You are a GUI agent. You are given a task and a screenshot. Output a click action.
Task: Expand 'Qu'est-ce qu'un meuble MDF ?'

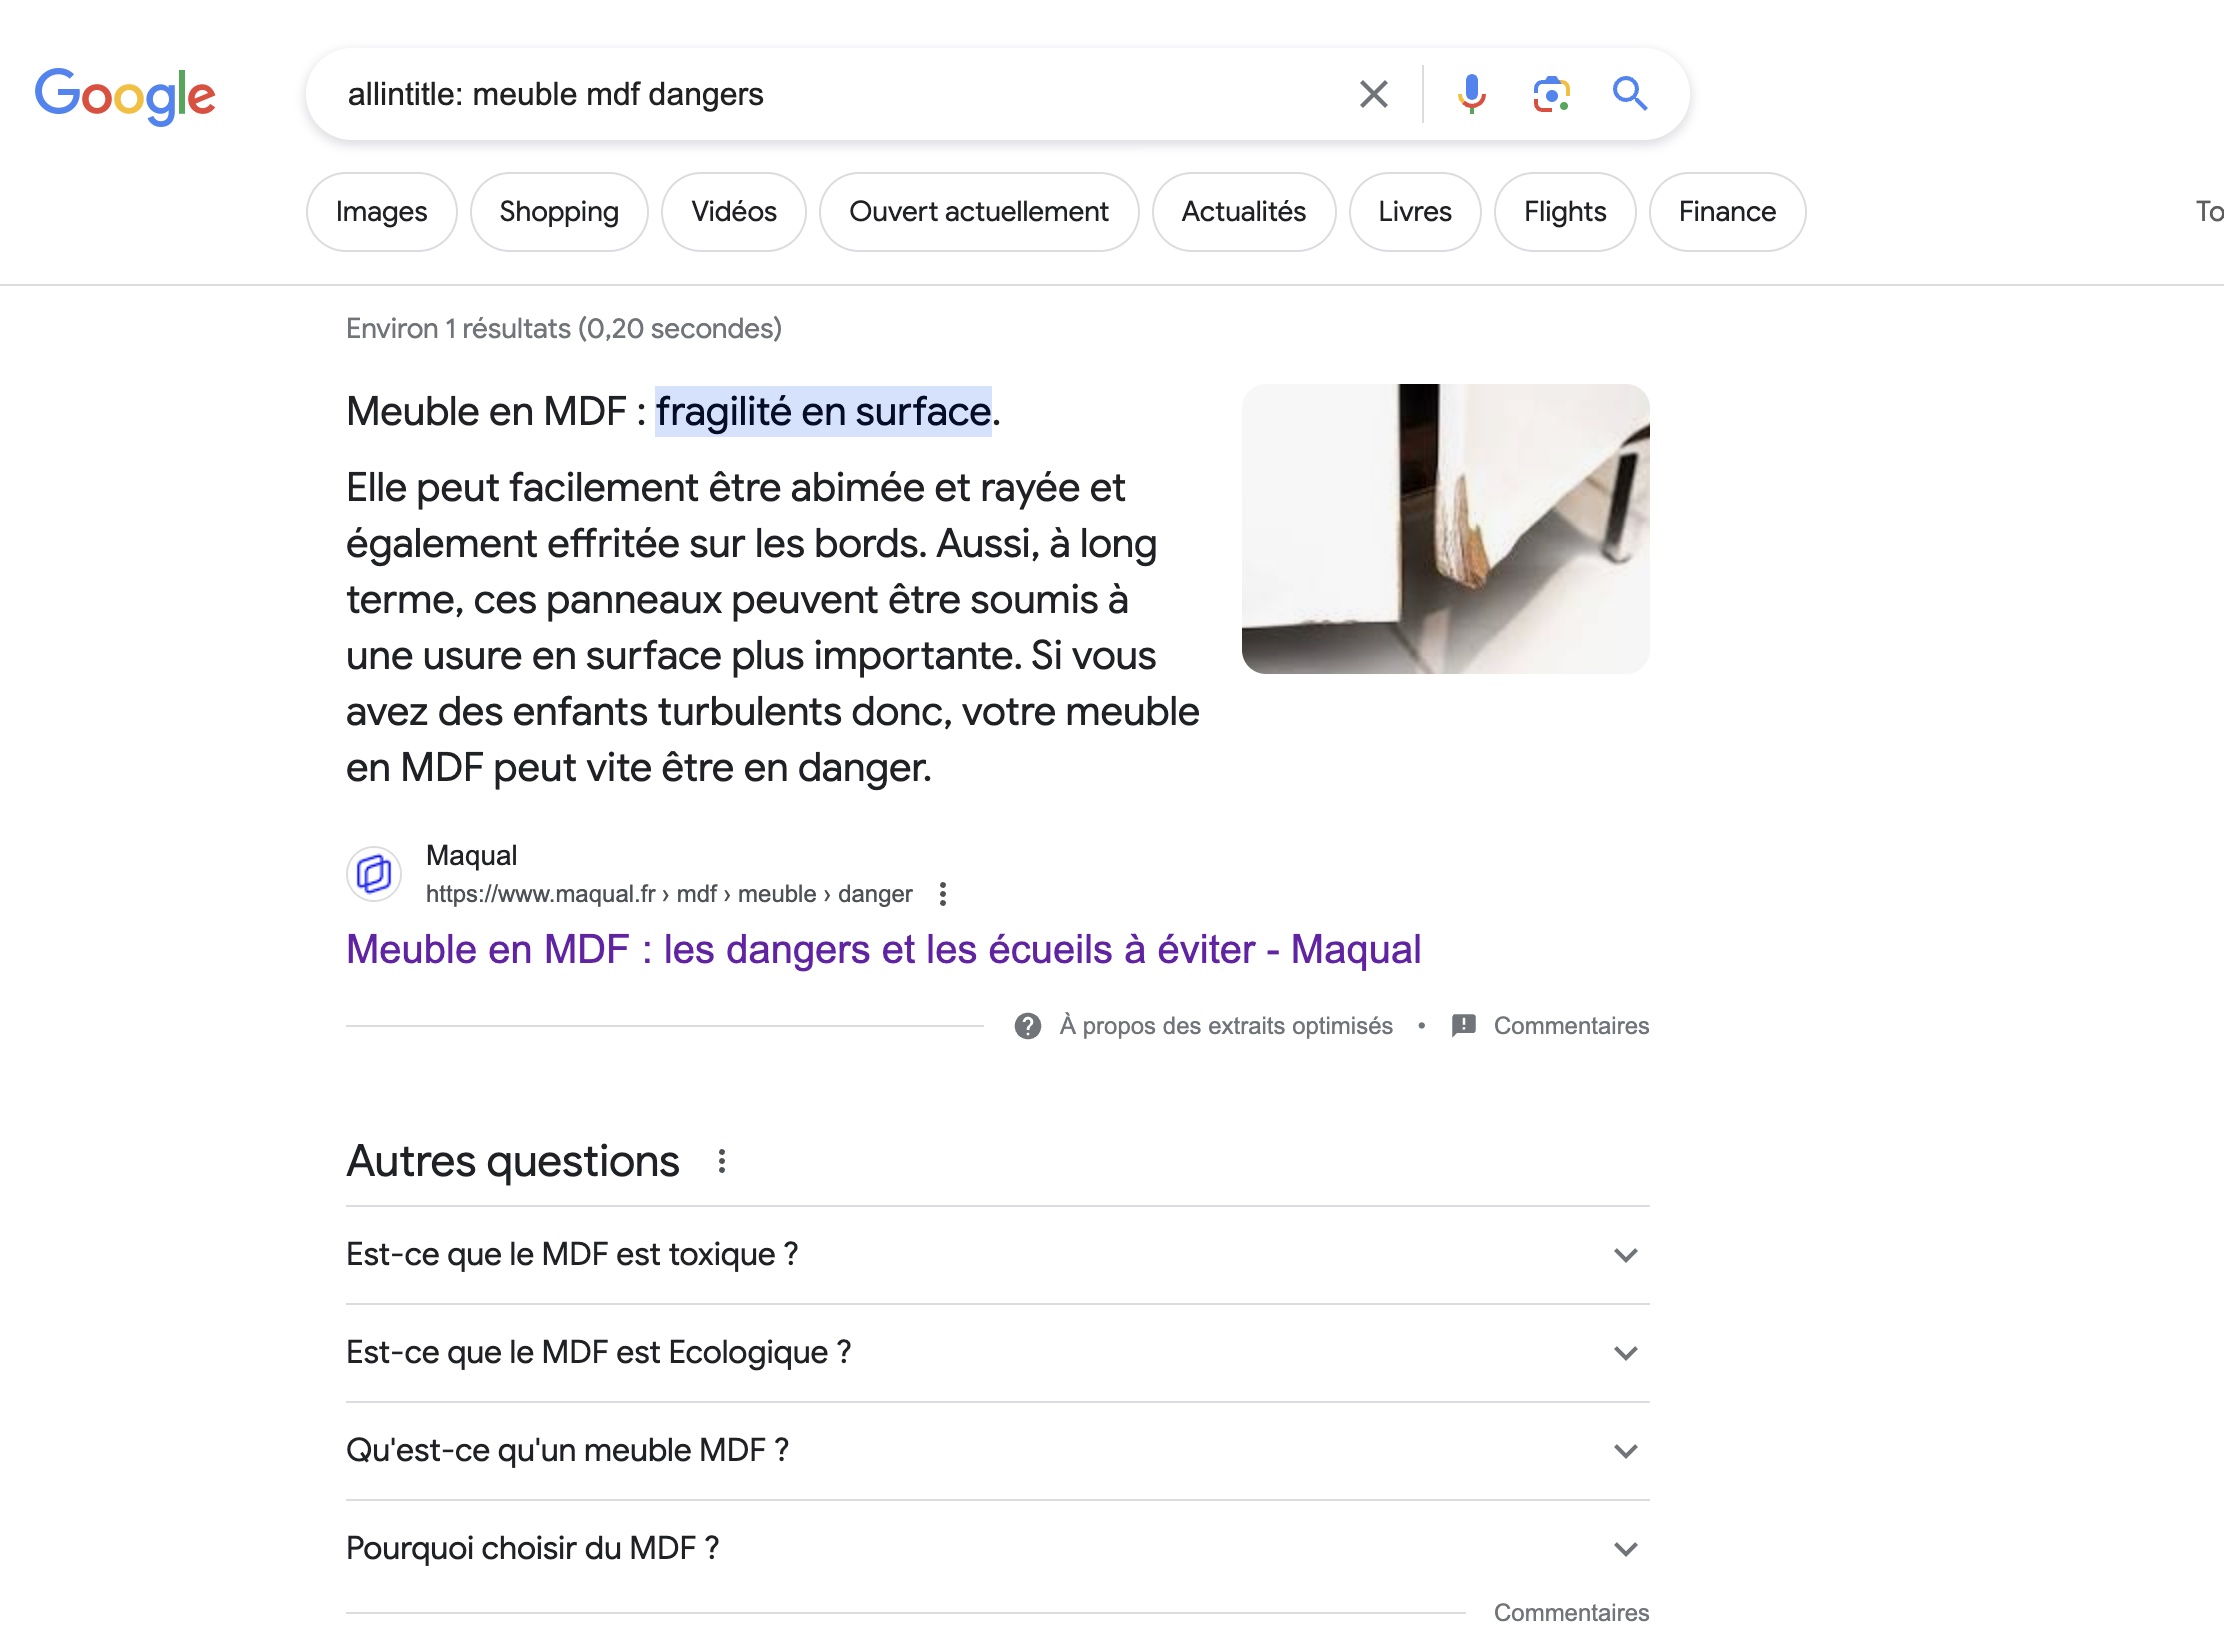(998, 1451)
